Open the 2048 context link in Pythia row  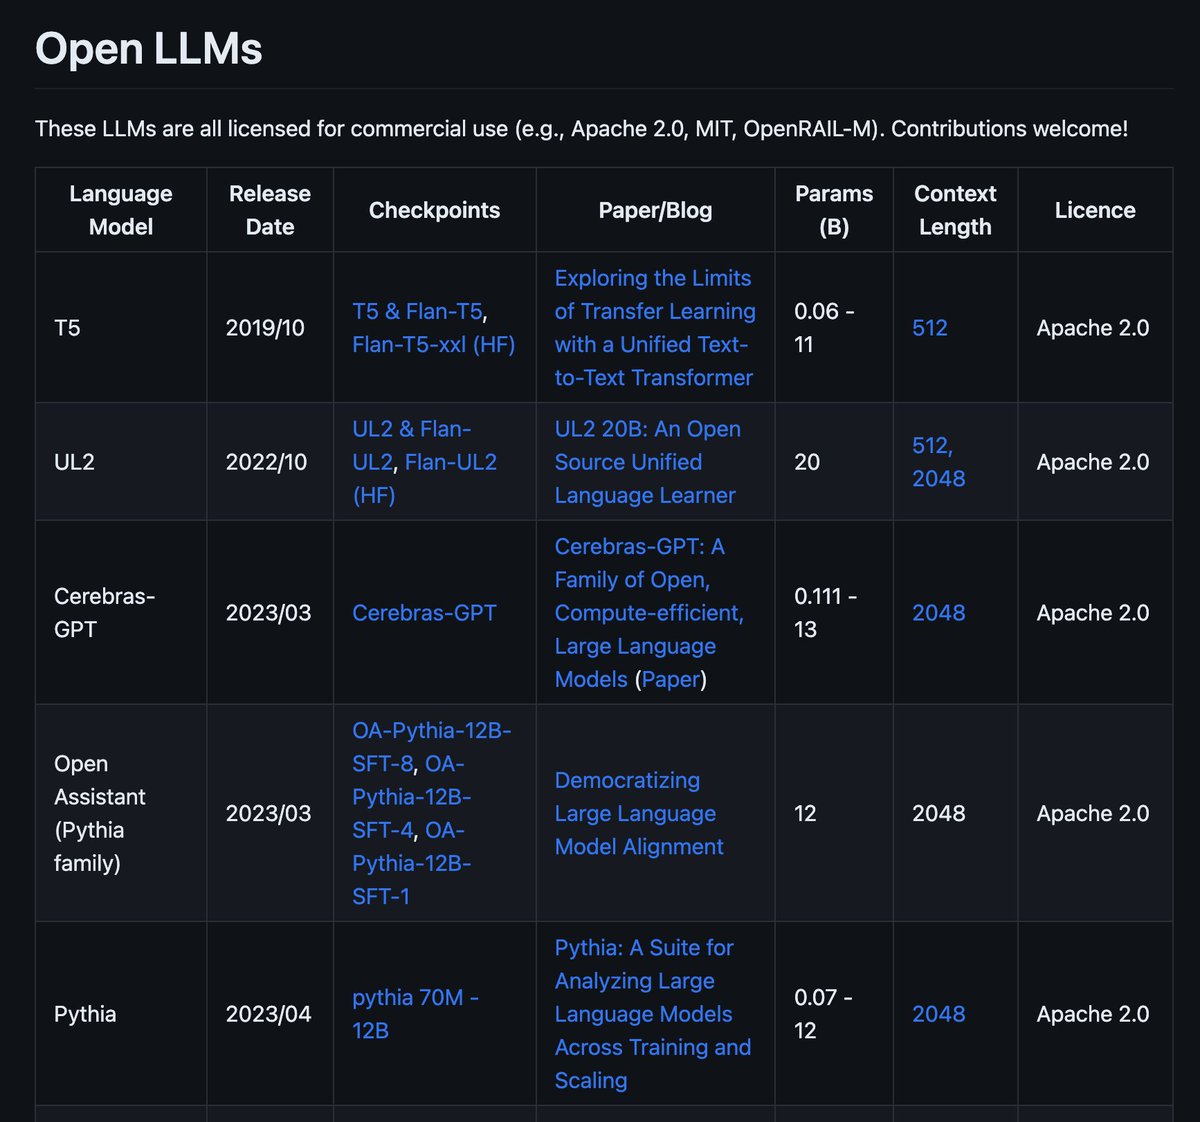point(939,1014)
